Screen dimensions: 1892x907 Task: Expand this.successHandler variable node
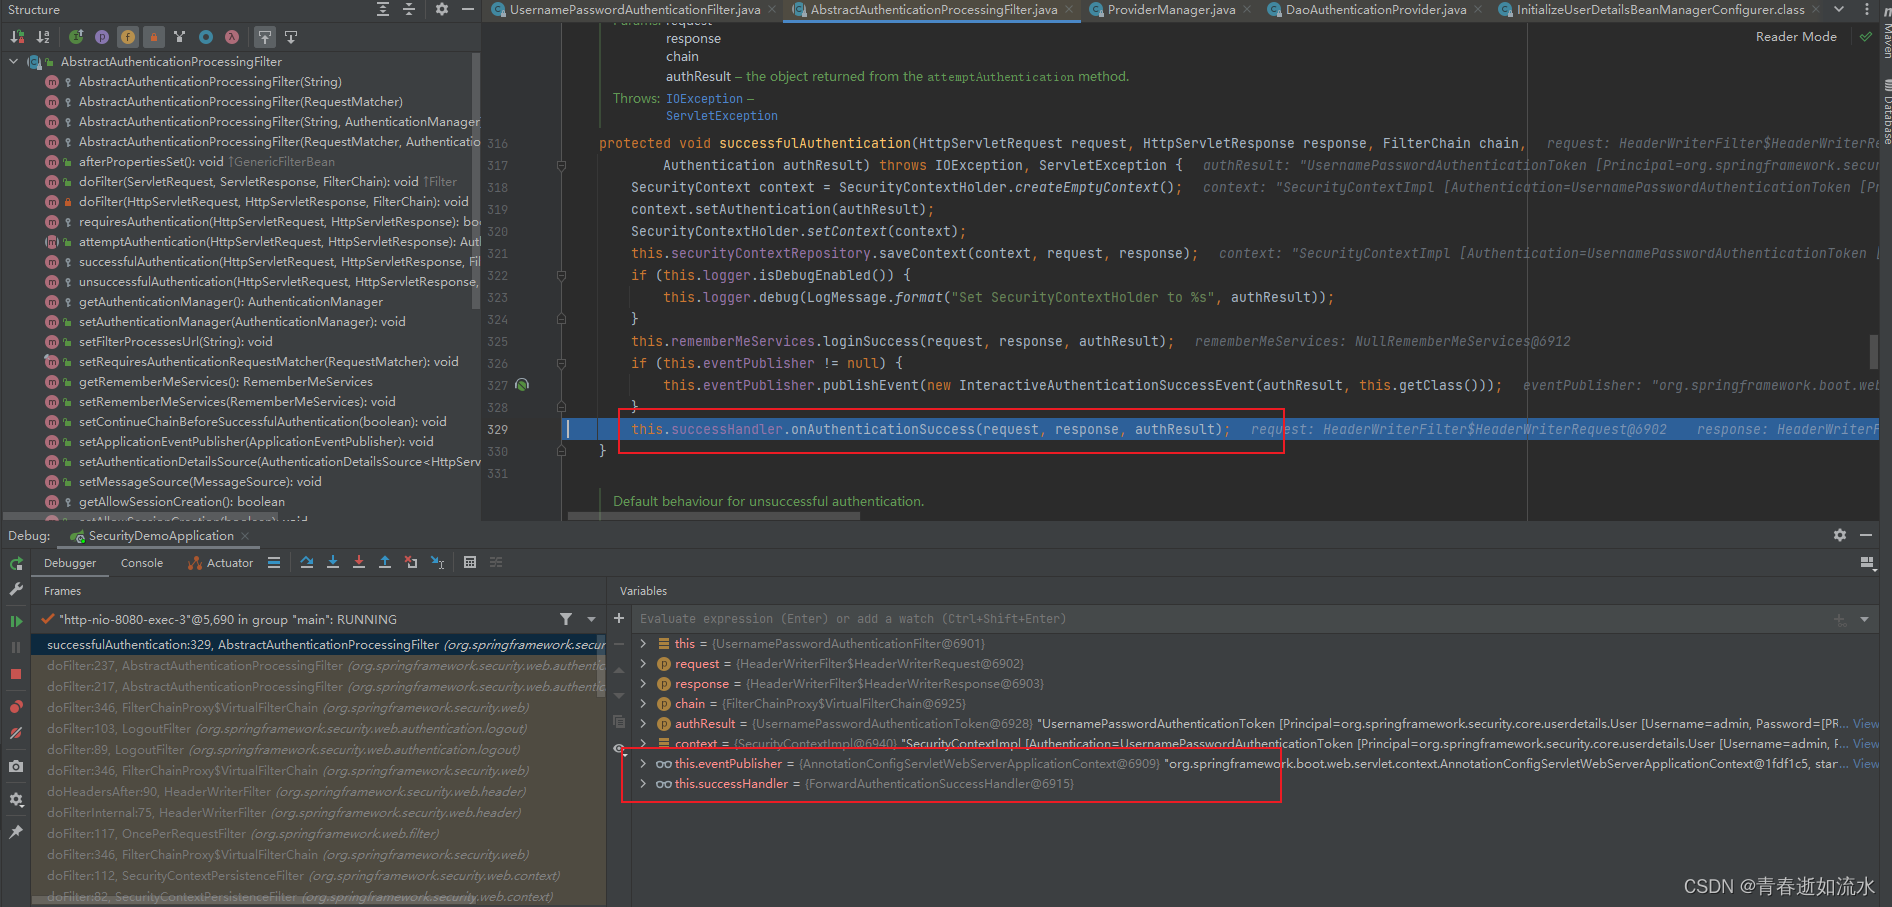pyautogui.click(x=642, y=784)
